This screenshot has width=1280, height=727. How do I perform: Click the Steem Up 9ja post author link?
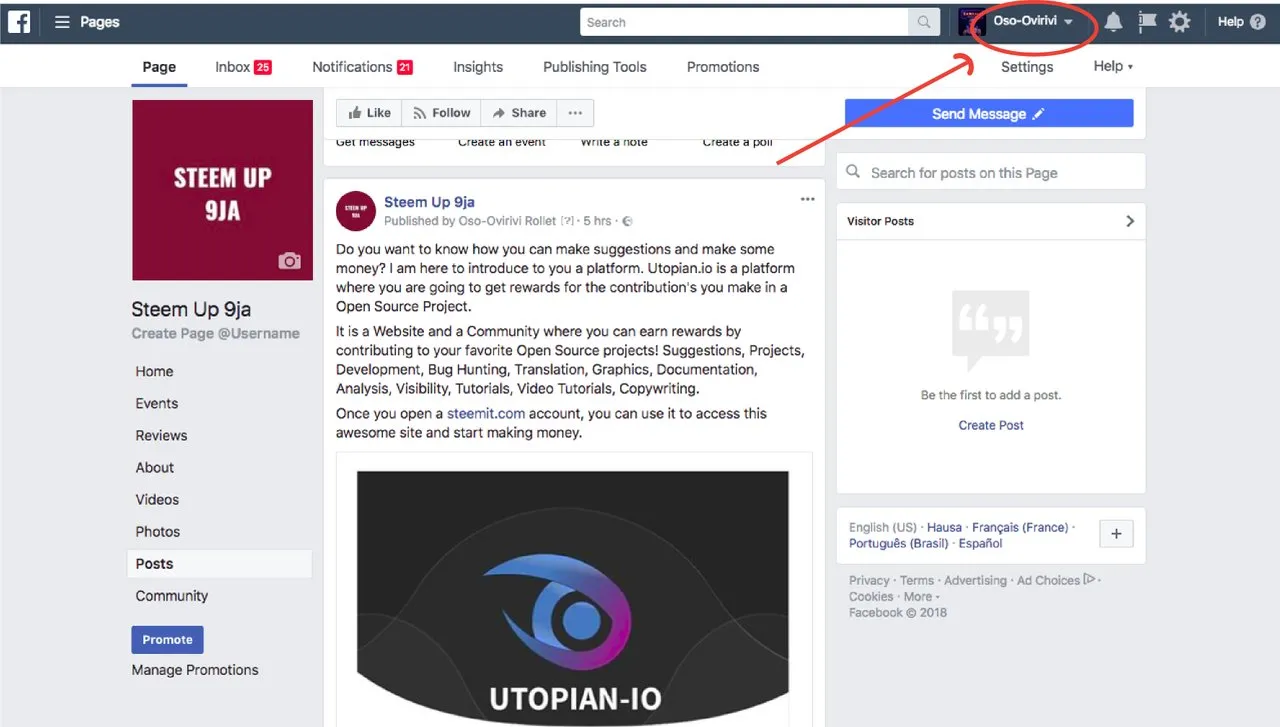pyautogui.click(x=429, y=202)
